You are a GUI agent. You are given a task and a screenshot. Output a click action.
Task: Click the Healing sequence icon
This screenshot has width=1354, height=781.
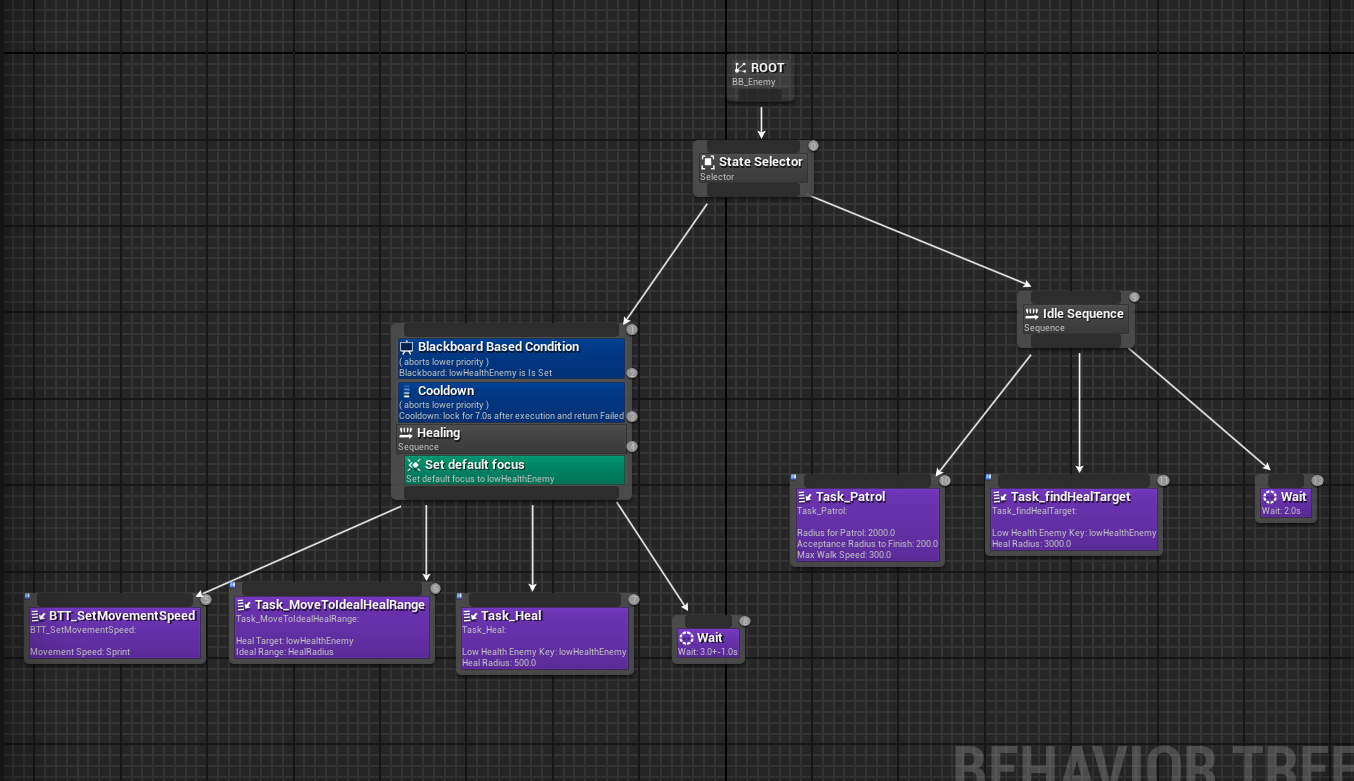pyautogui.click(x=406, y=433)
